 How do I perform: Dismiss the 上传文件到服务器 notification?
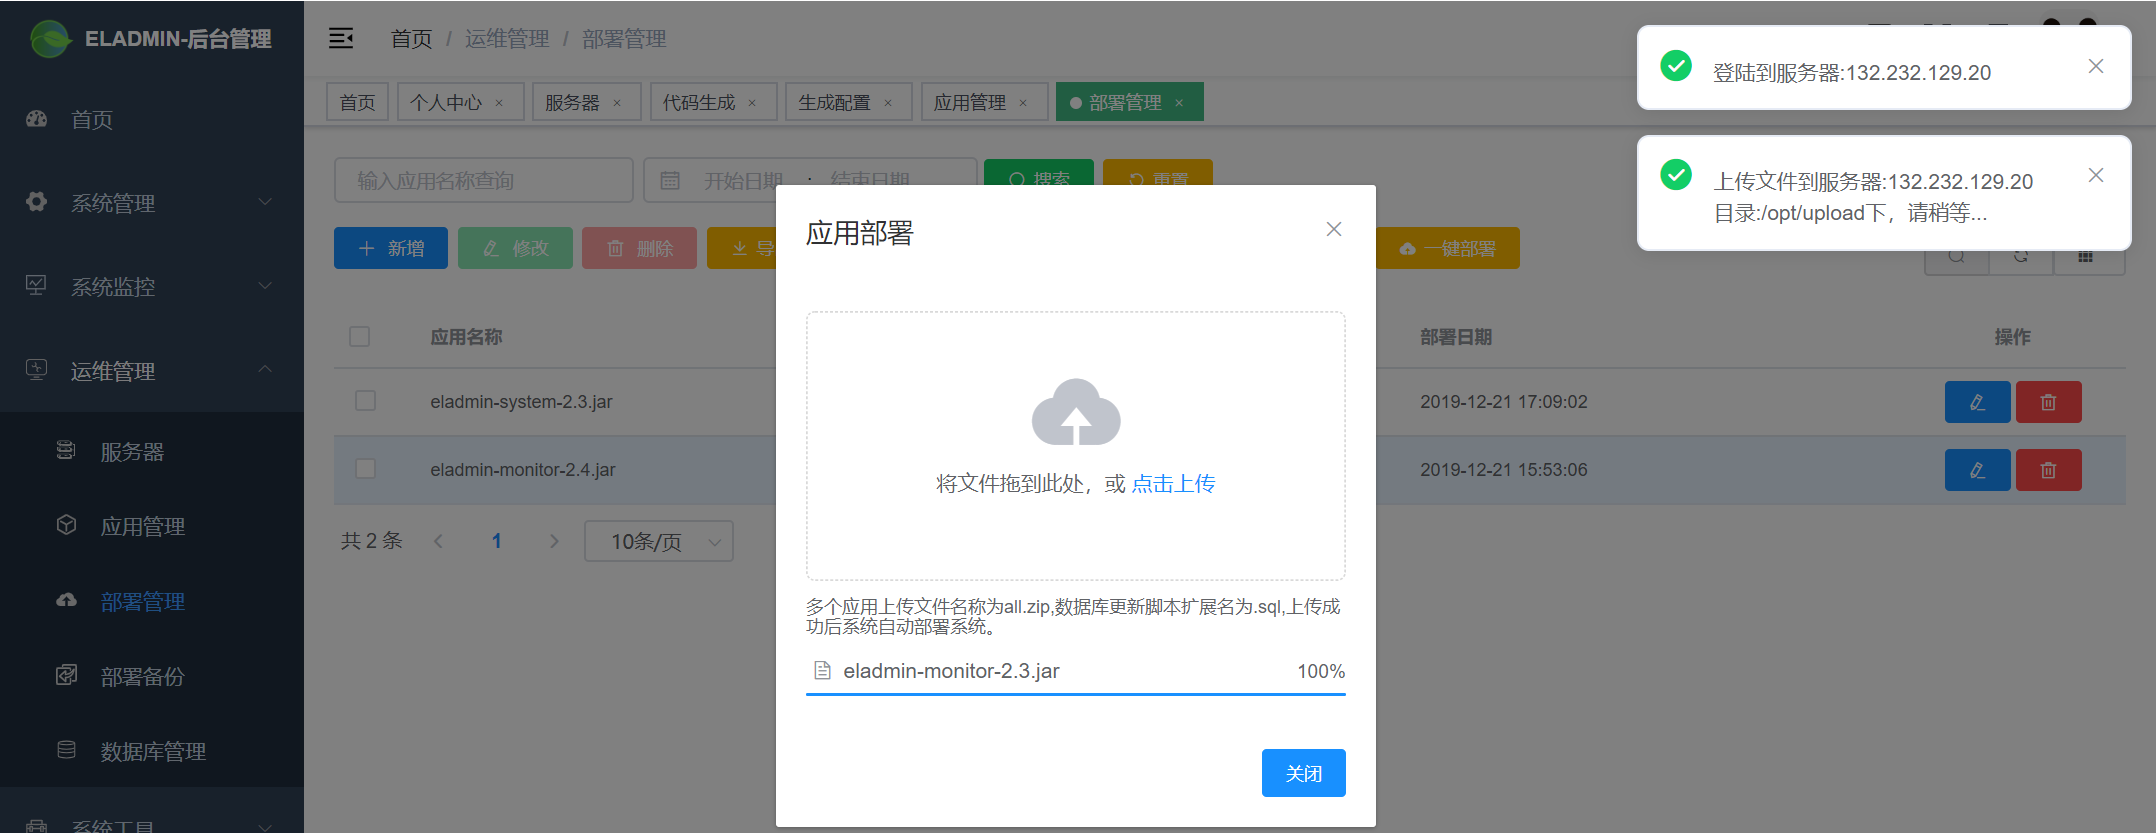coord(2096,175)
